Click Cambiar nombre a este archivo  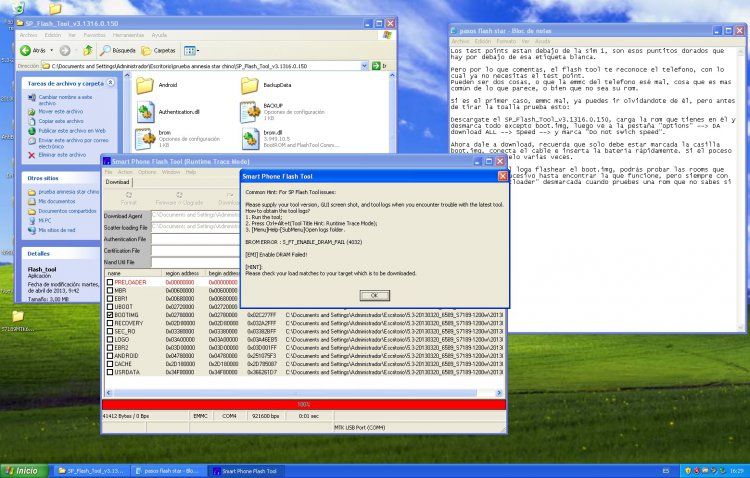pyautogui.click(x=60, y=100)
